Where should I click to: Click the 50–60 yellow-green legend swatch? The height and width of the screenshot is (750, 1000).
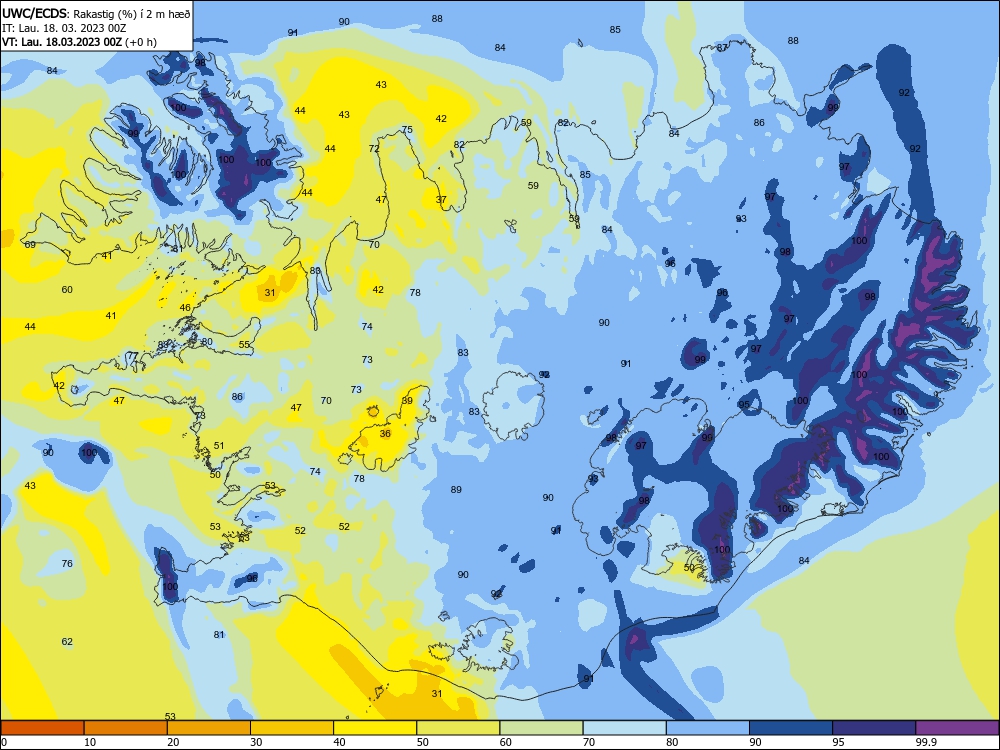coord(458,728)
